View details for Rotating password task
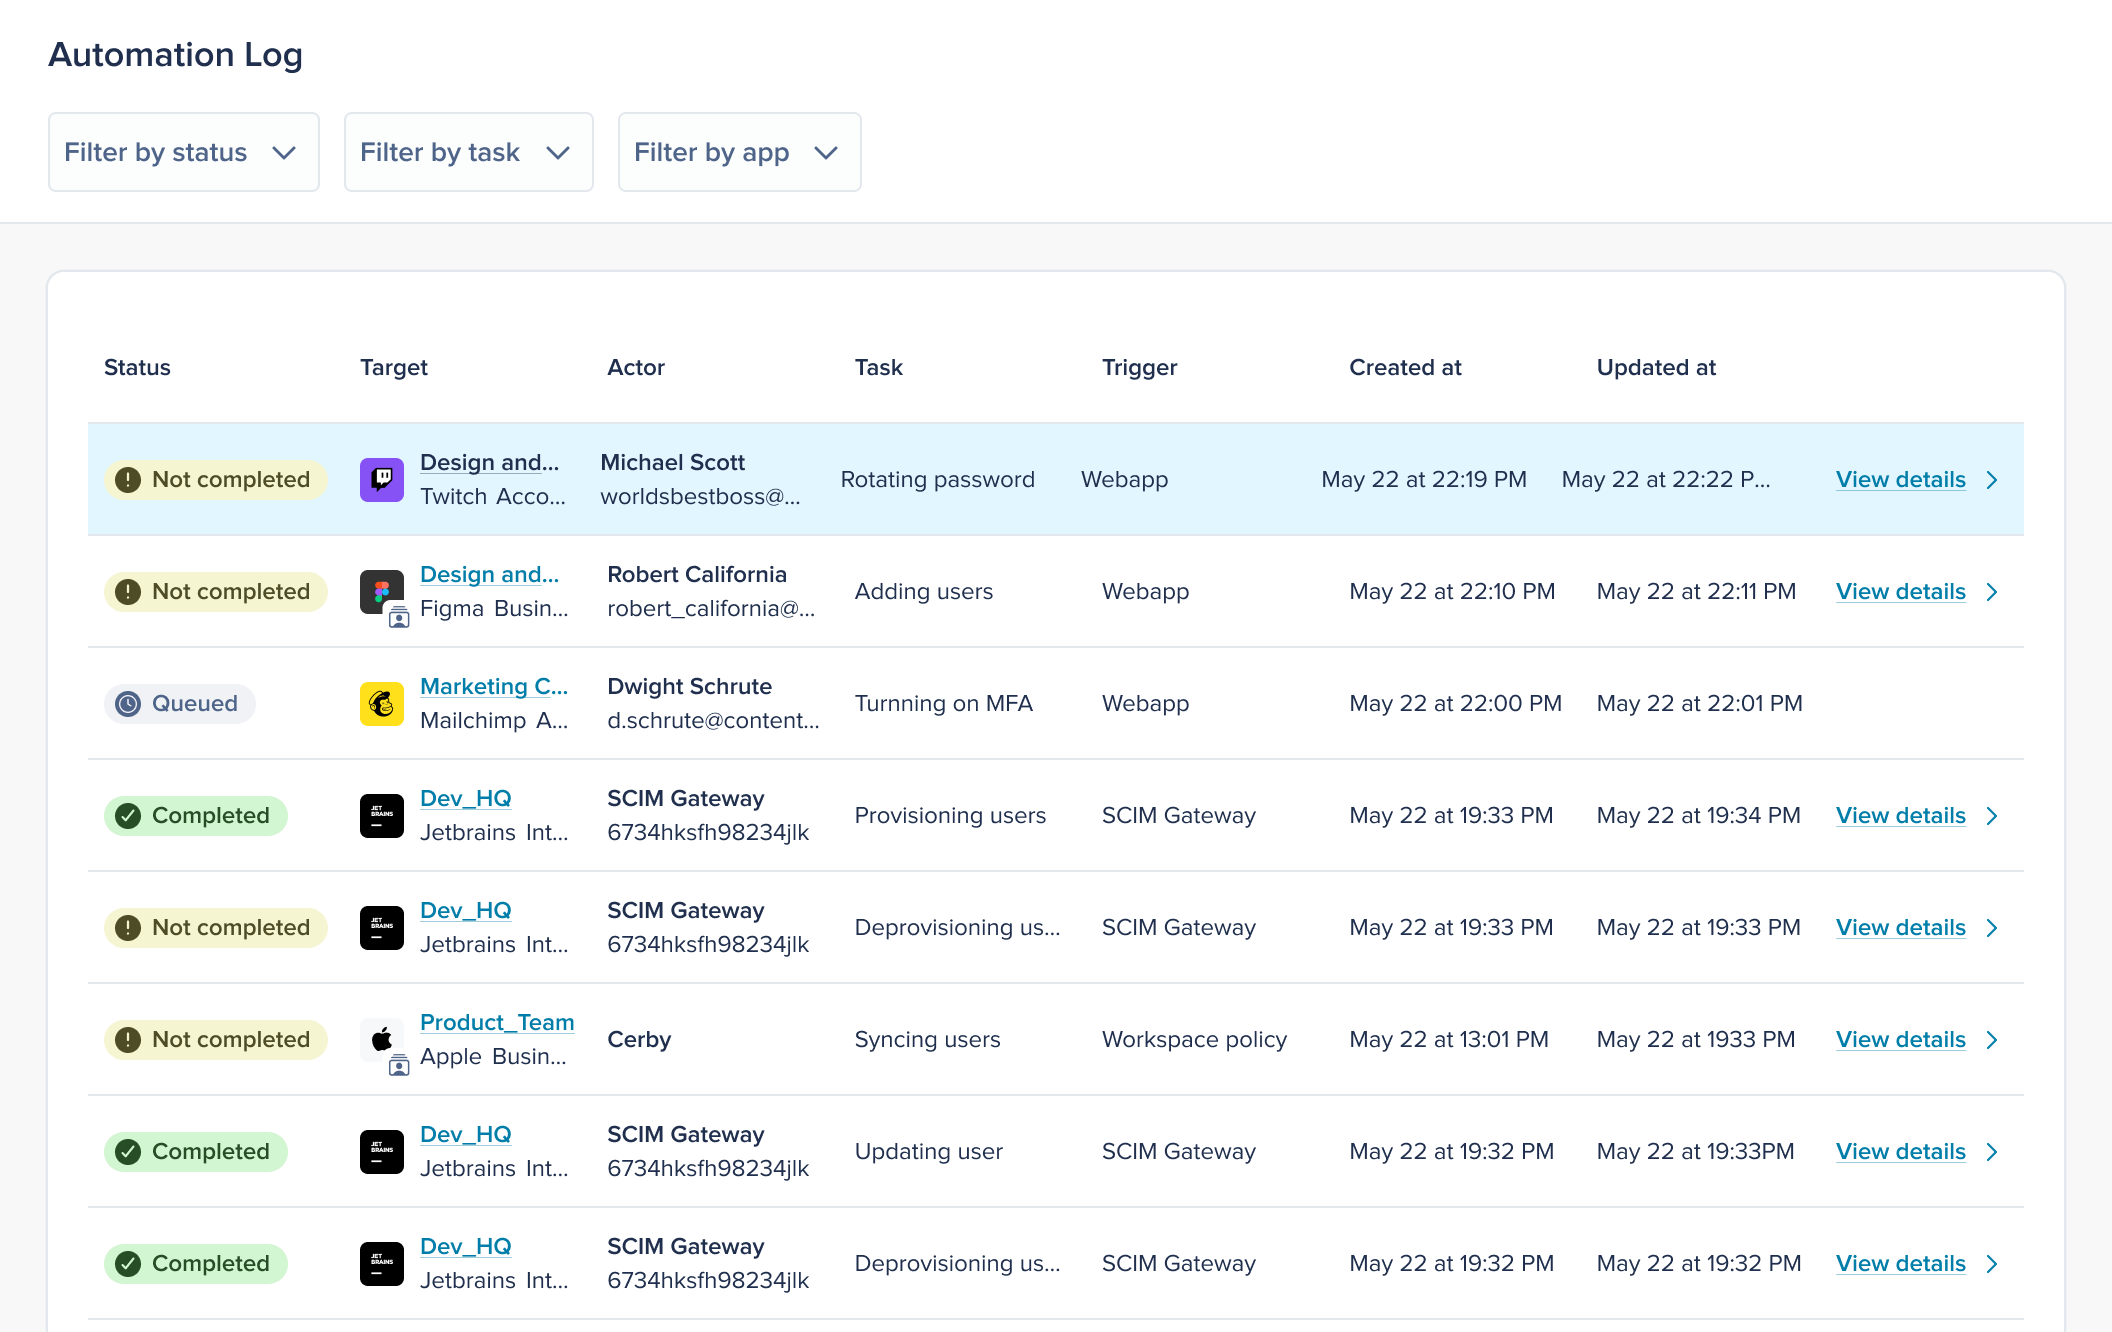 (1900, 480)
